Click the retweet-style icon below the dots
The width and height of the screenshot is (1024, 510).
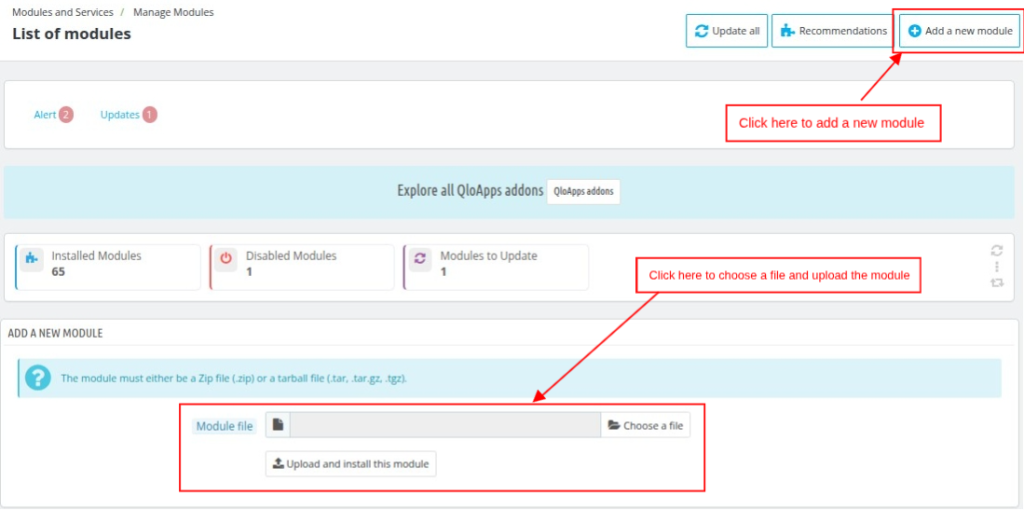coord(997,283)
